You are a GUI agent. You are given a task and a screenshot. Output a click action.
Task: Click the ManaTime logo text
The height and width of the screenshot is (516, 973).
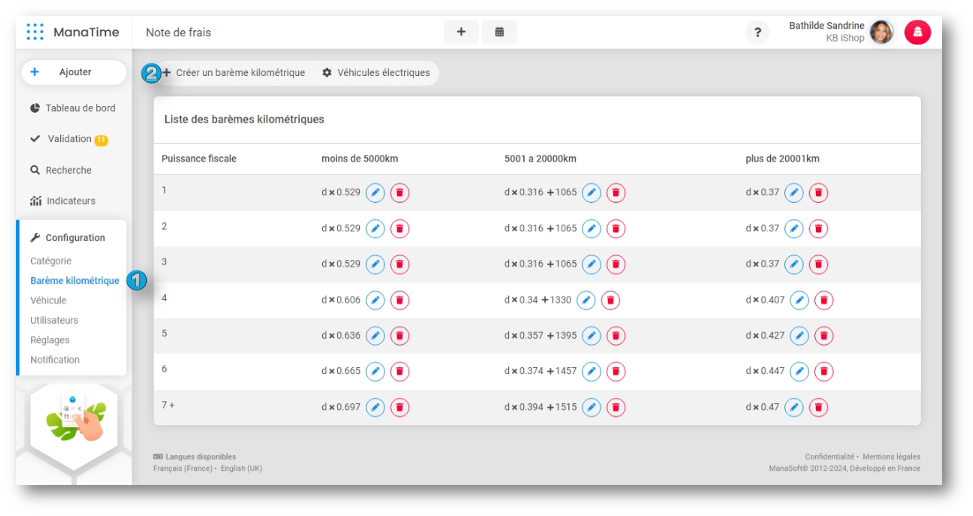tap(86, 32)
